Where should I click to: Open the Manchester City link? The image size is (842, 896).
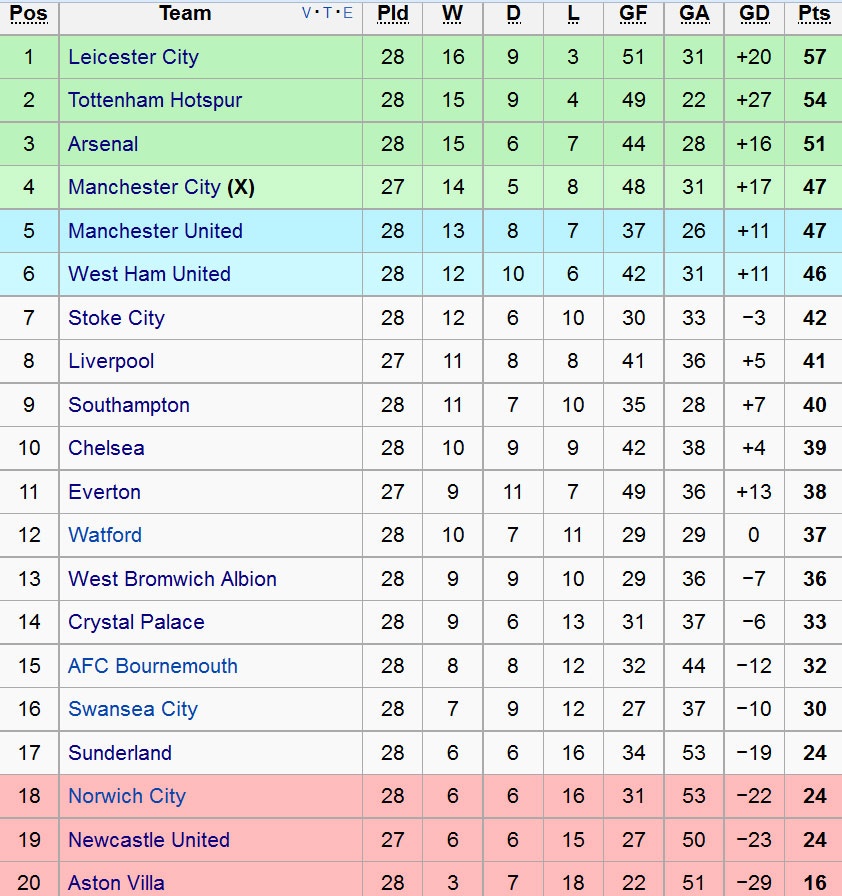[x=144, y=187]
